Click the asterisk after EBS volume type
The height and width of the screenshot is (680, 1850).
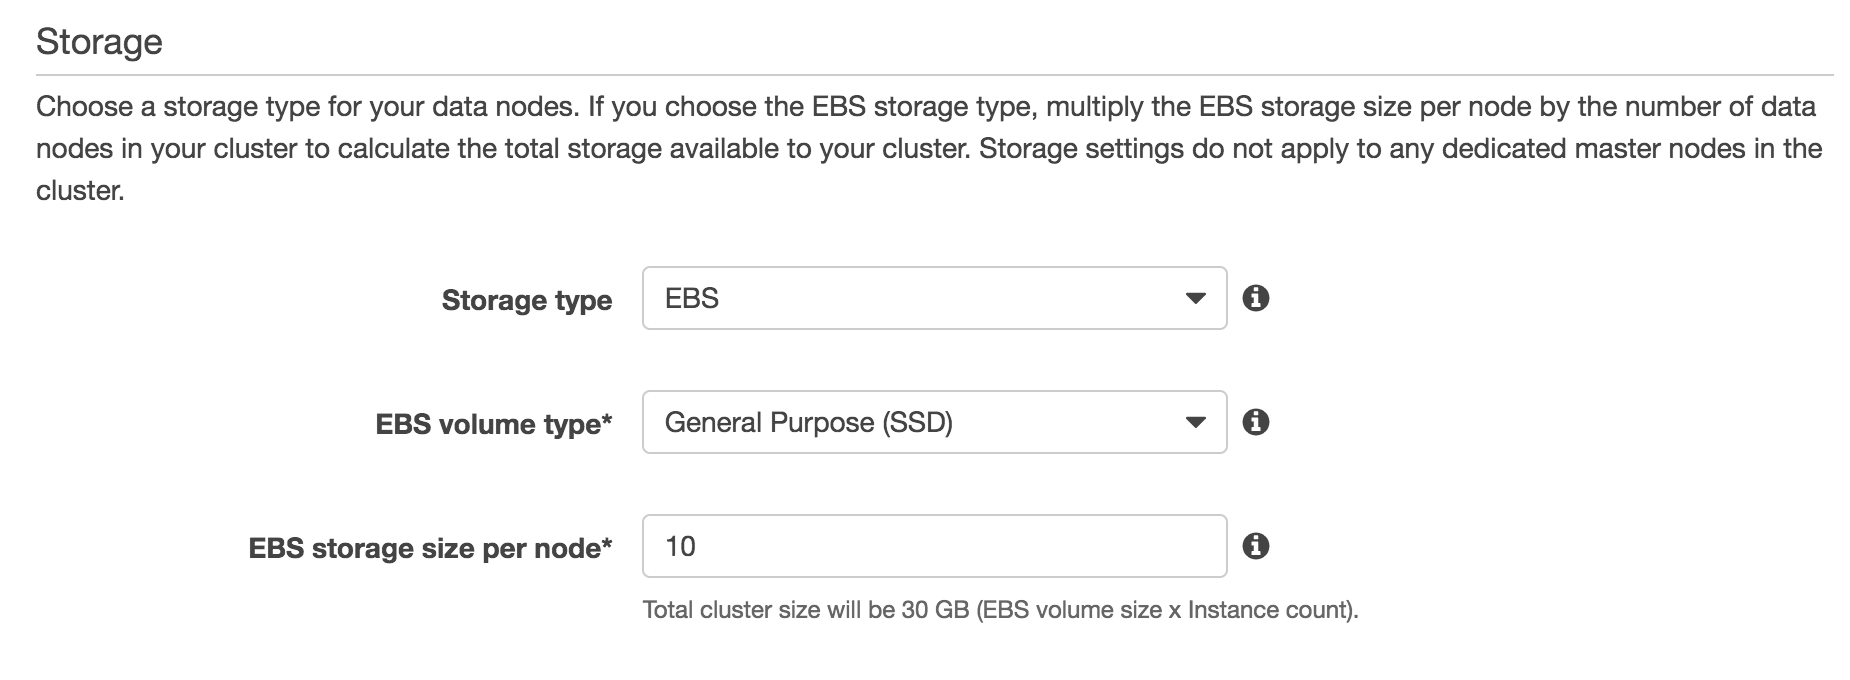(606, 420)
